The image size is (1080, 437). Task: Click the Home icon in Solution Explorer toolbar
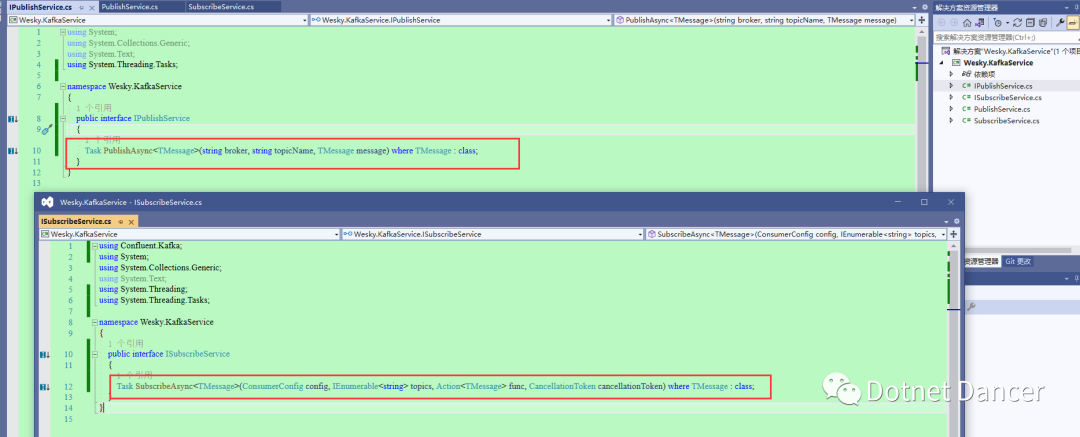967,23
